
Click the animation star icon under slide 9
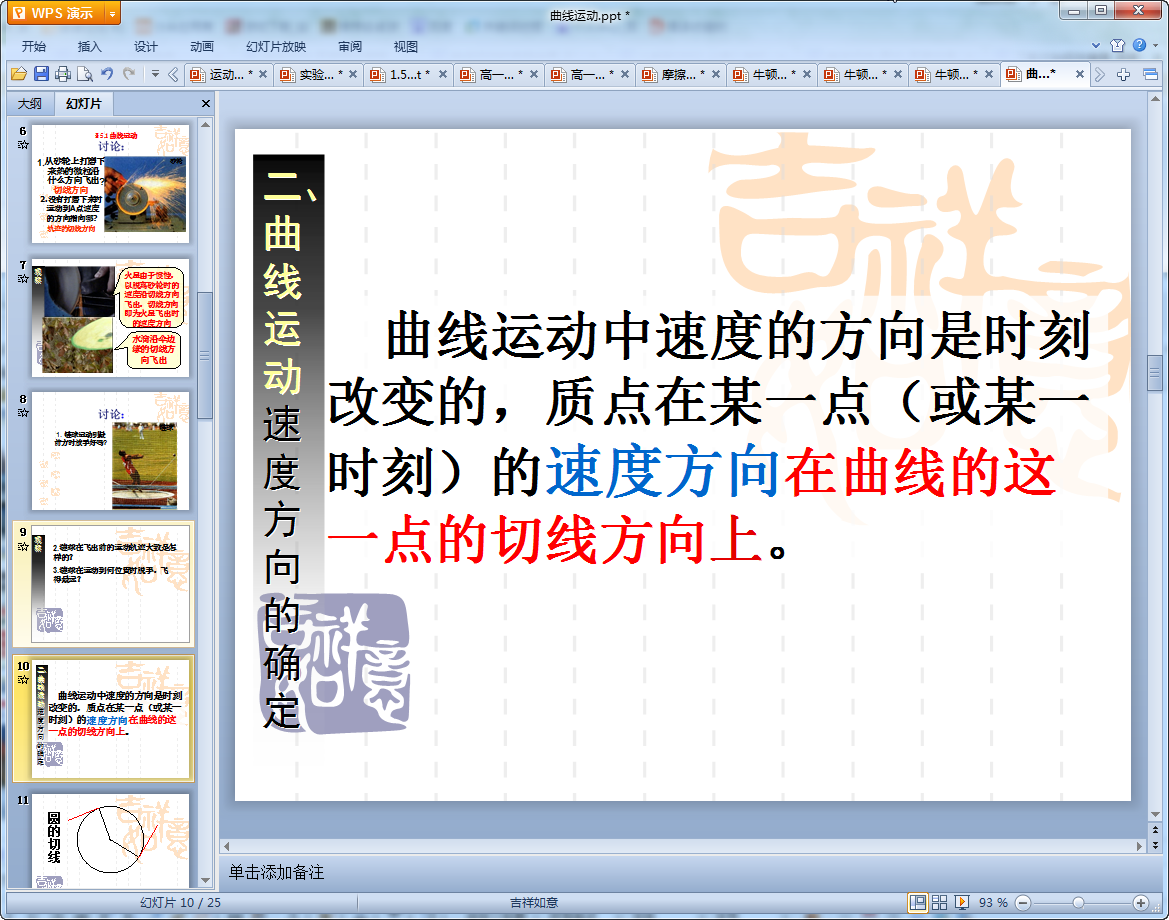23,546
